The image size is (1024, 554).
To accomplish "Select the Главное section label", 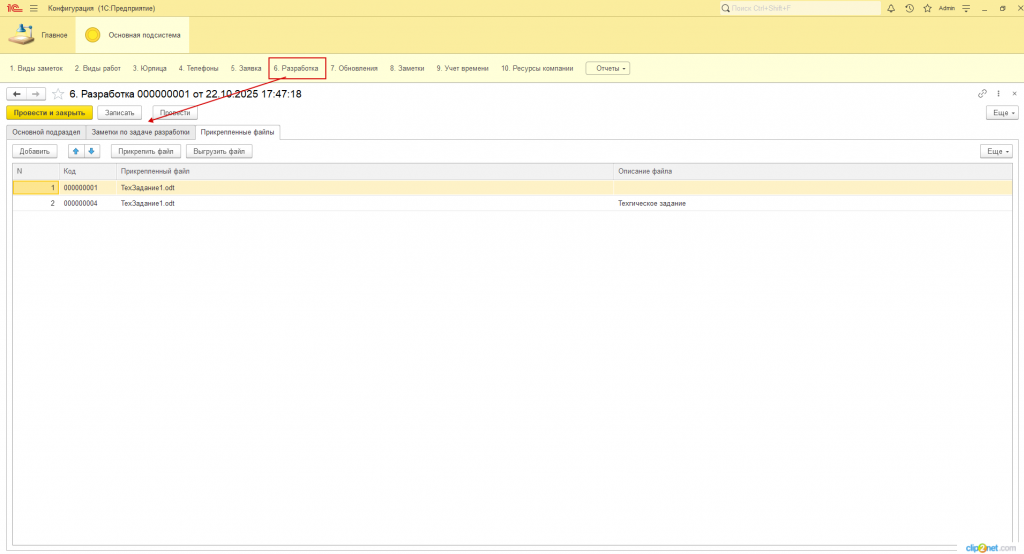I will [54, 35].
